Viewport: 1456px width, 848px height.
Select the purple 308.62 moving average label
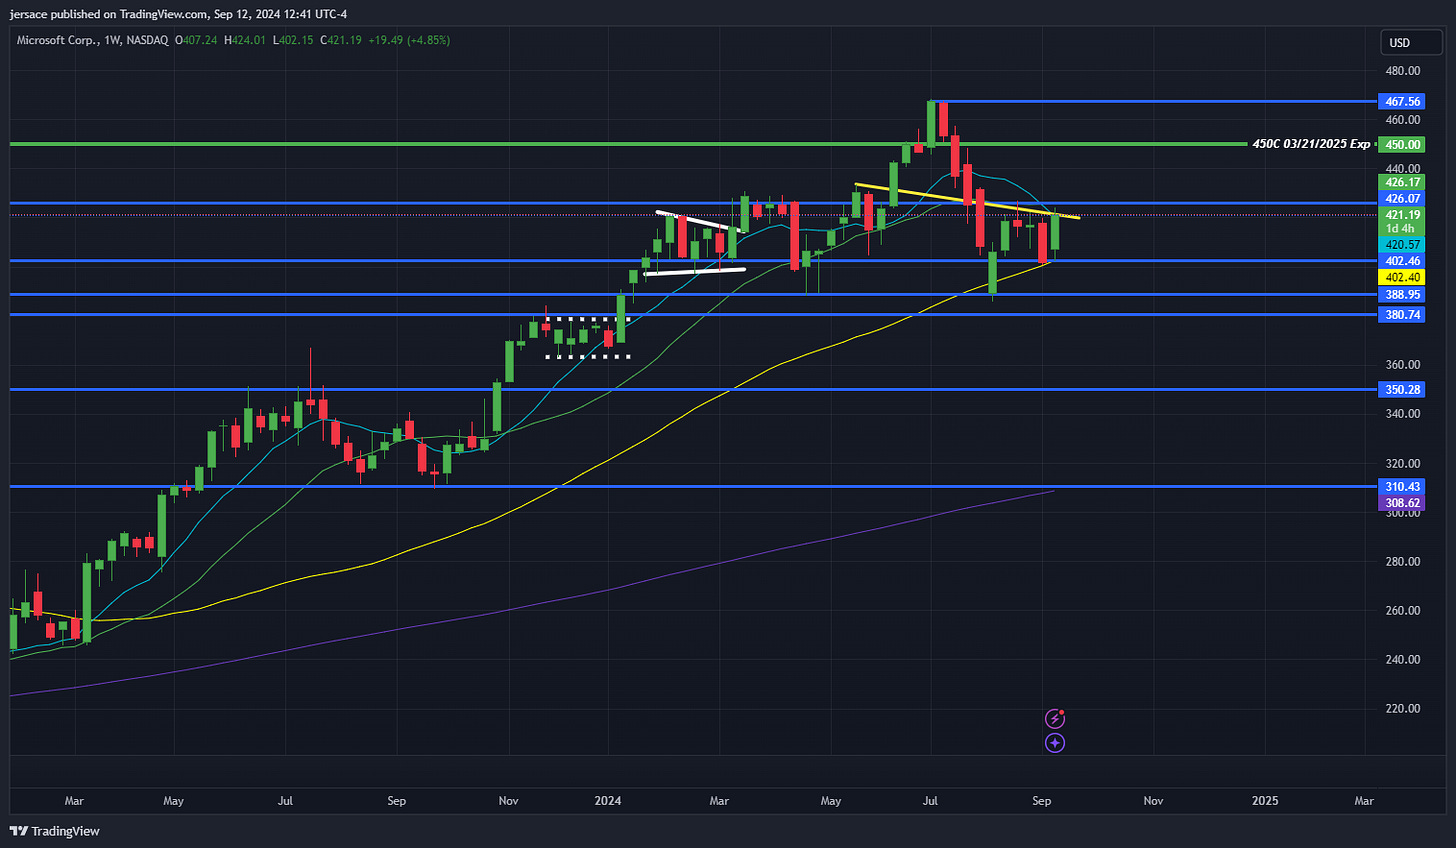1401,503
